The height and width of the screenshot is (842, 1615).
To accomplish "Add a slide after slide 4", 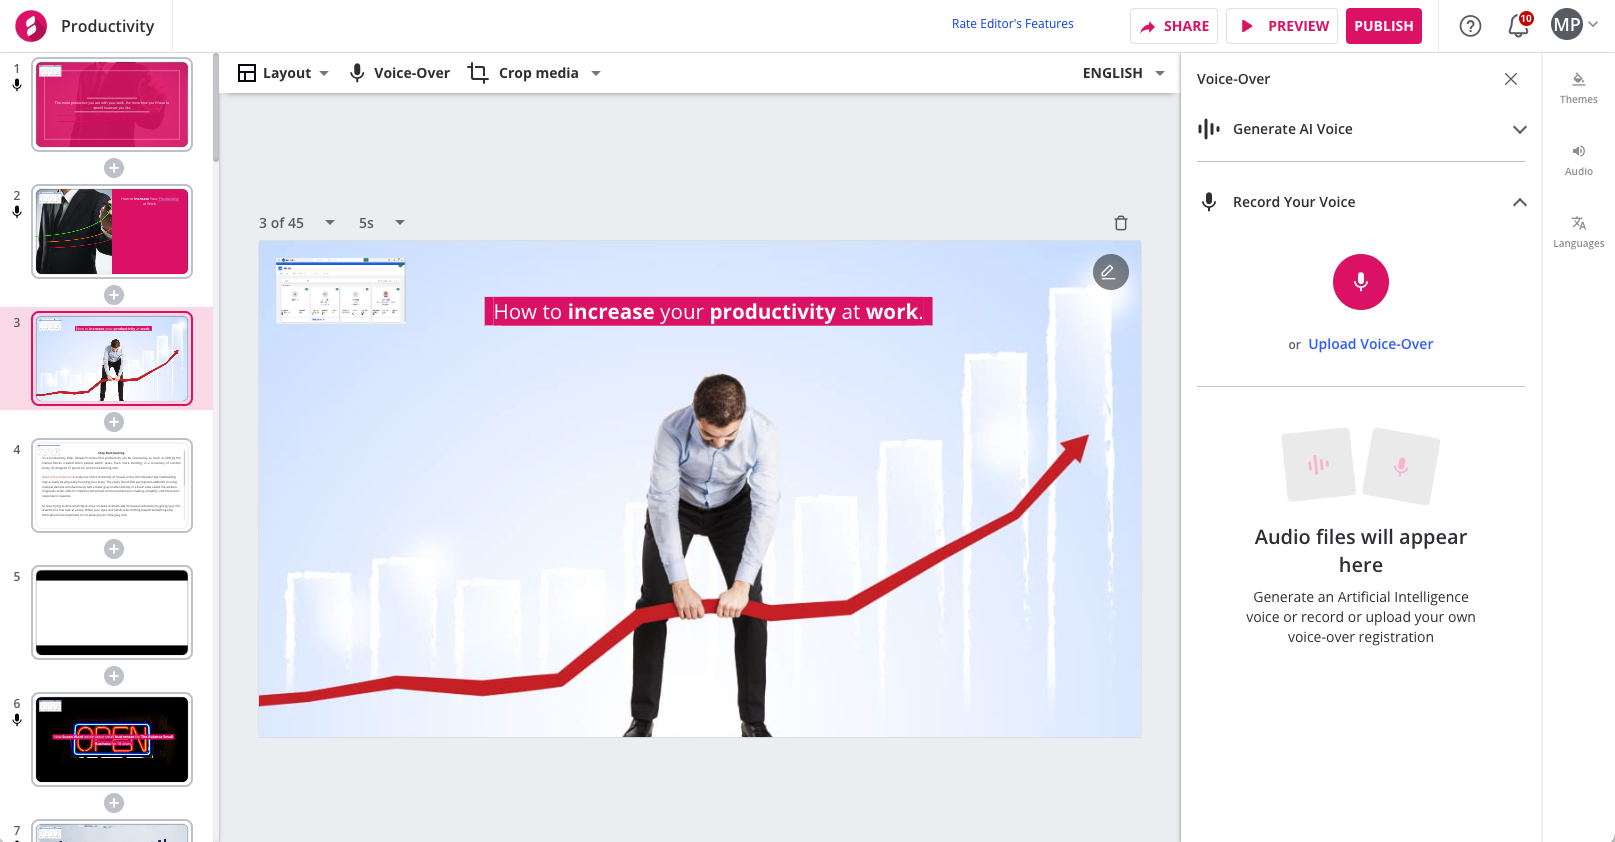I will (114, 549).
